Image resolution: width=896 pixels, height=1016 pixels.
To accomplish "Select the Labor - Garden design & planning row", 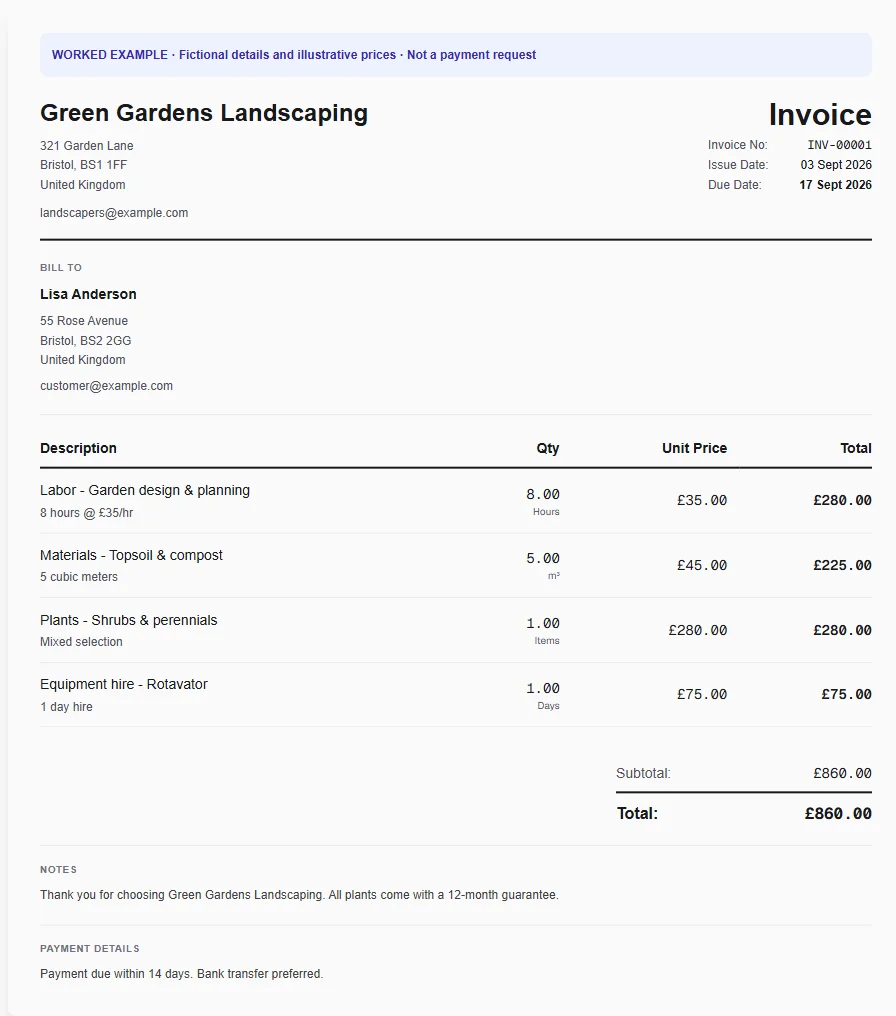I will click(x=456, y=501).
